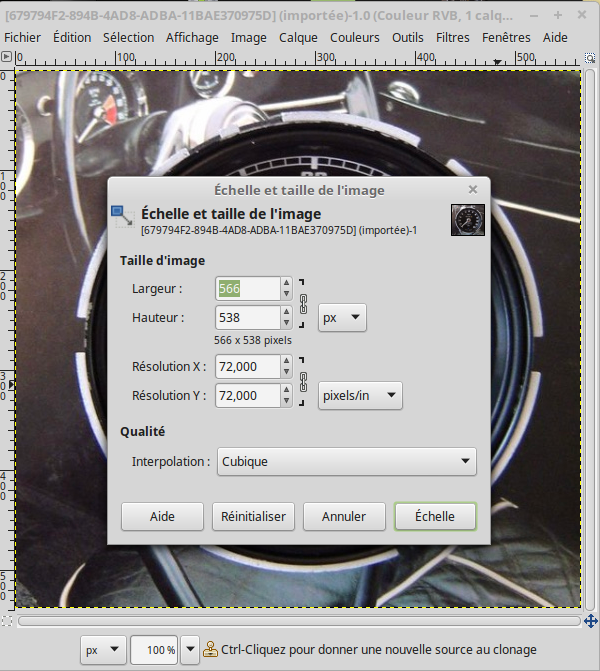Viewport: 600px width, 671px height.
Task: Open the Affichage menu
Action: coord(192,38)
